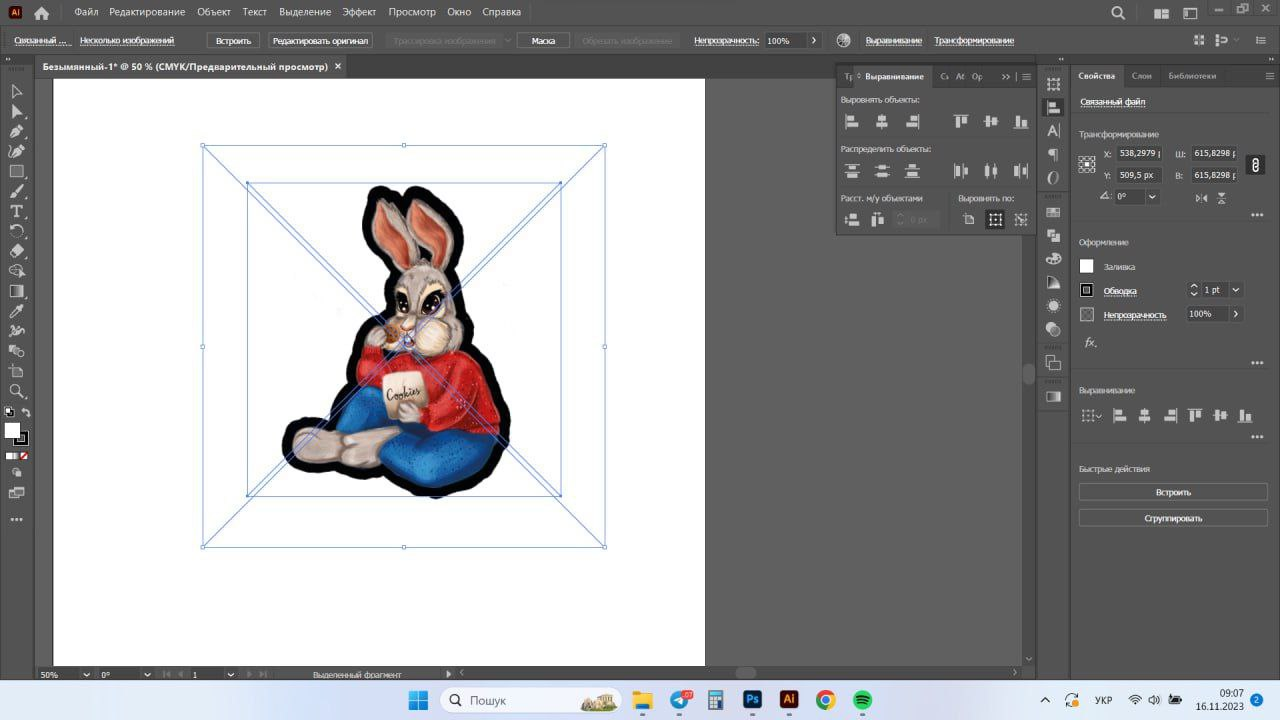The height and width of the screenshot is (720, 1280).
Task: Activate the Eyedropper tool
Action: point(17,311)
